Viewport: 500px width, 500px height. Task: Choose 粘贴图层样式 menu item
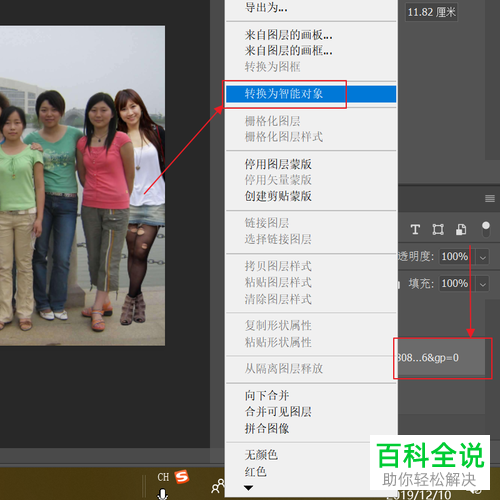pos(311,283)
